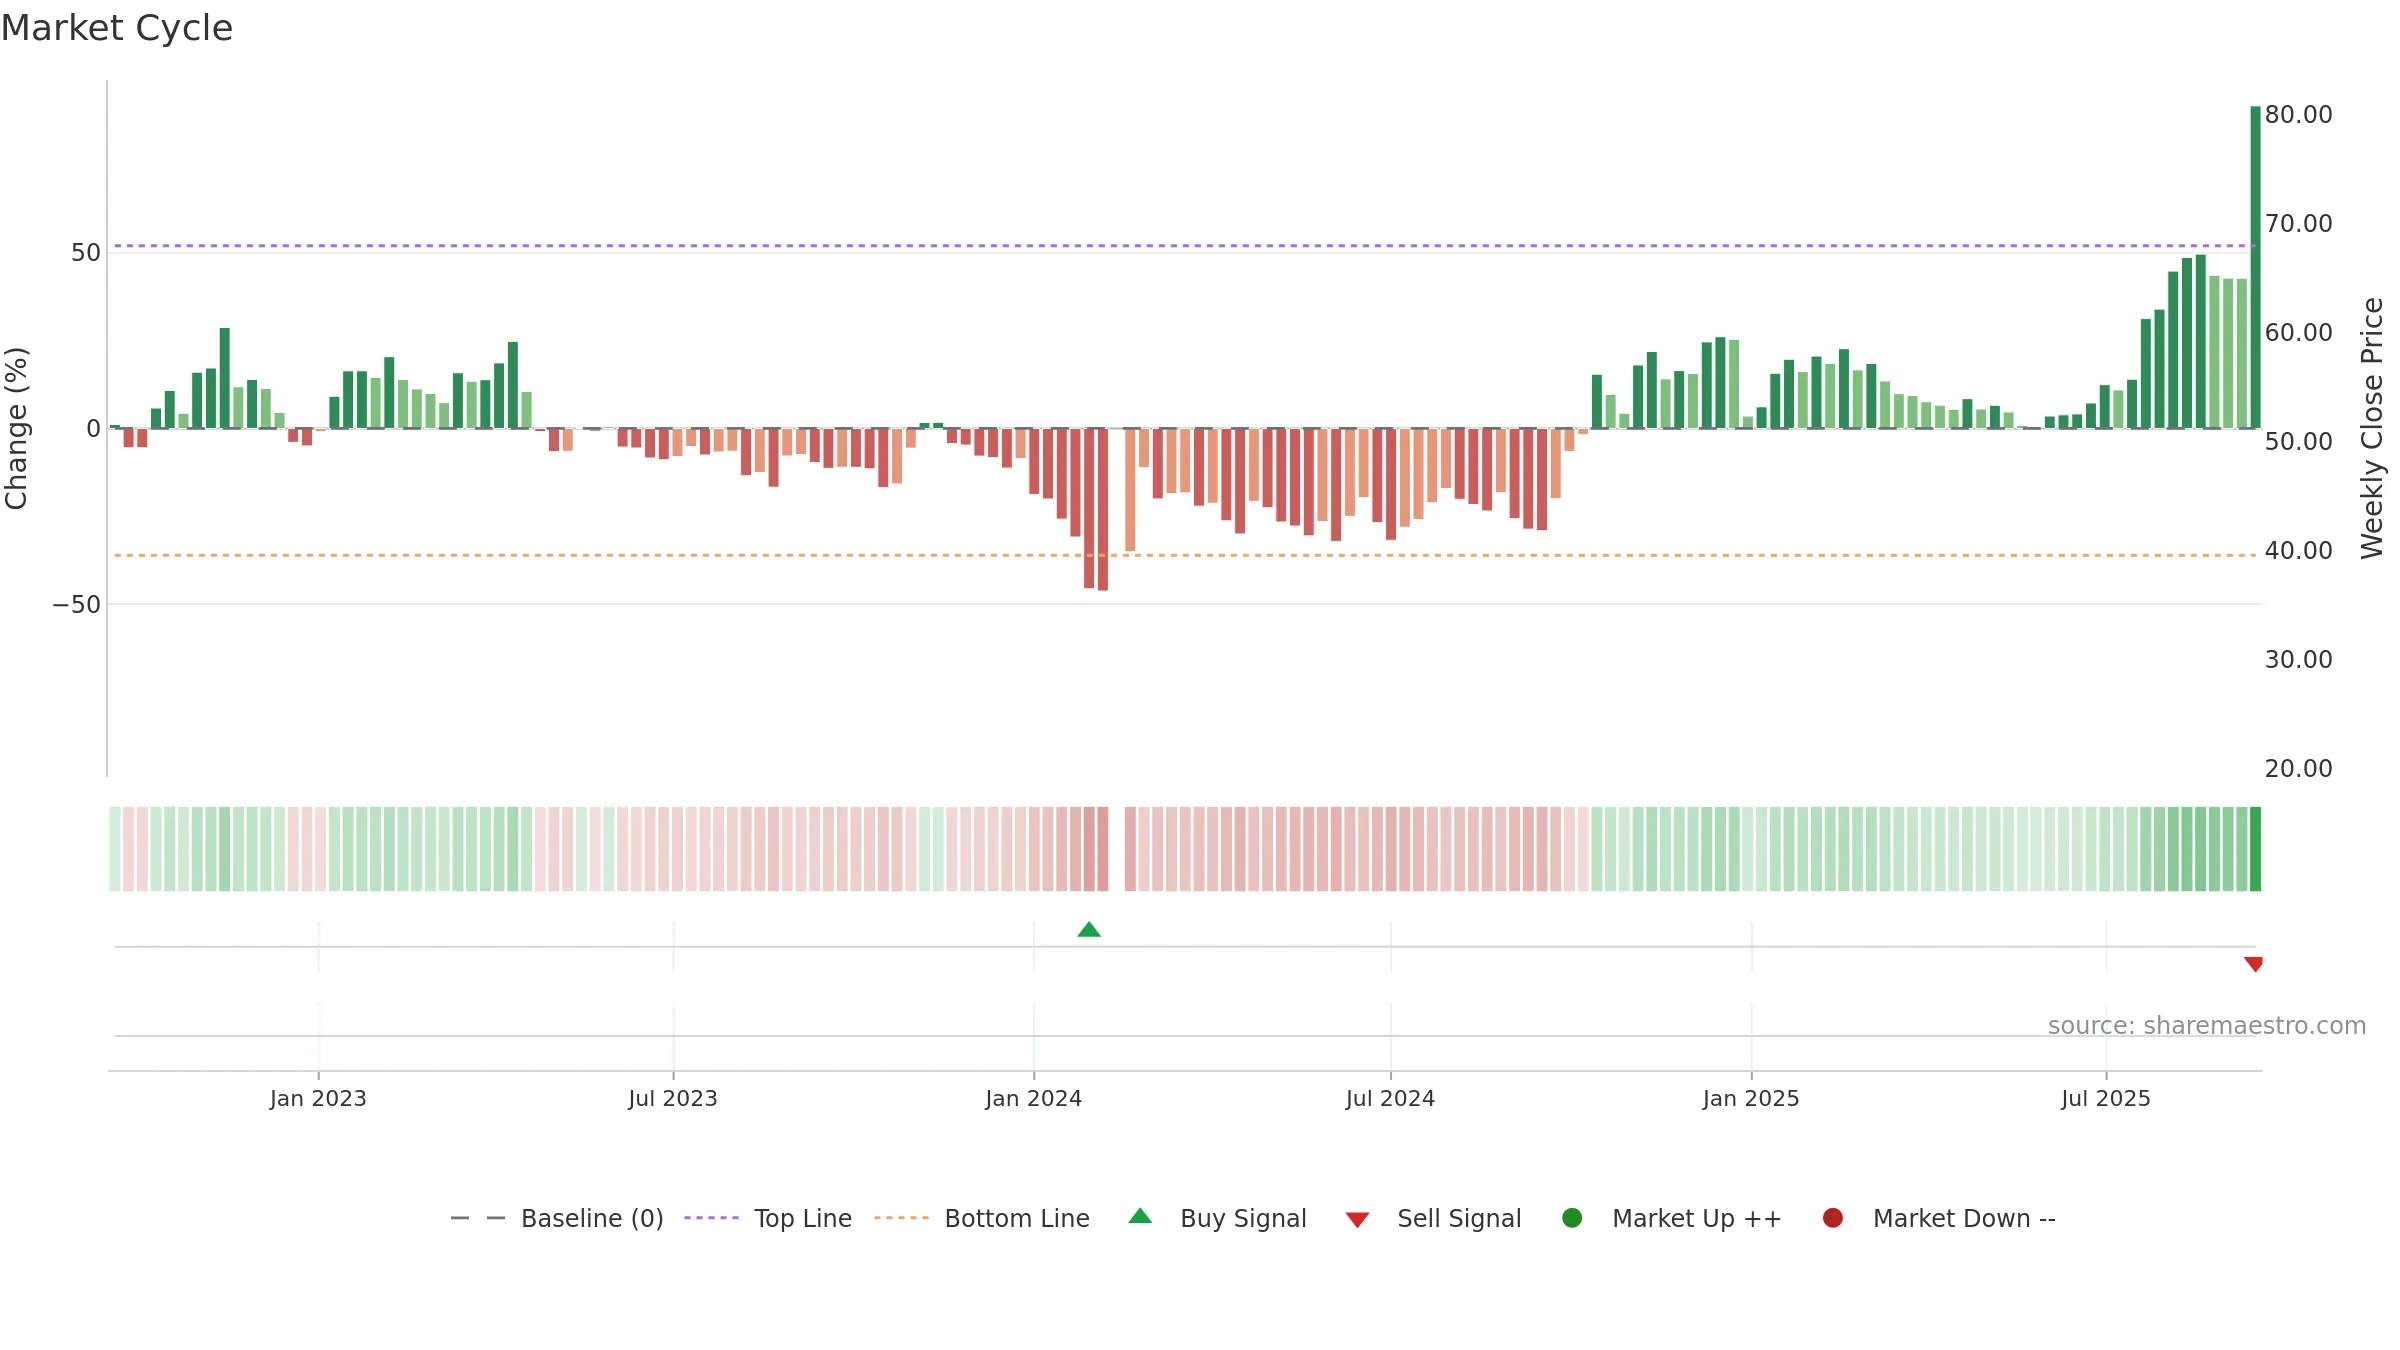This screenshot has width=2400, height=1350.
Task: Click the Jan 2024 x-axis label
Action: [1033, 1098]
